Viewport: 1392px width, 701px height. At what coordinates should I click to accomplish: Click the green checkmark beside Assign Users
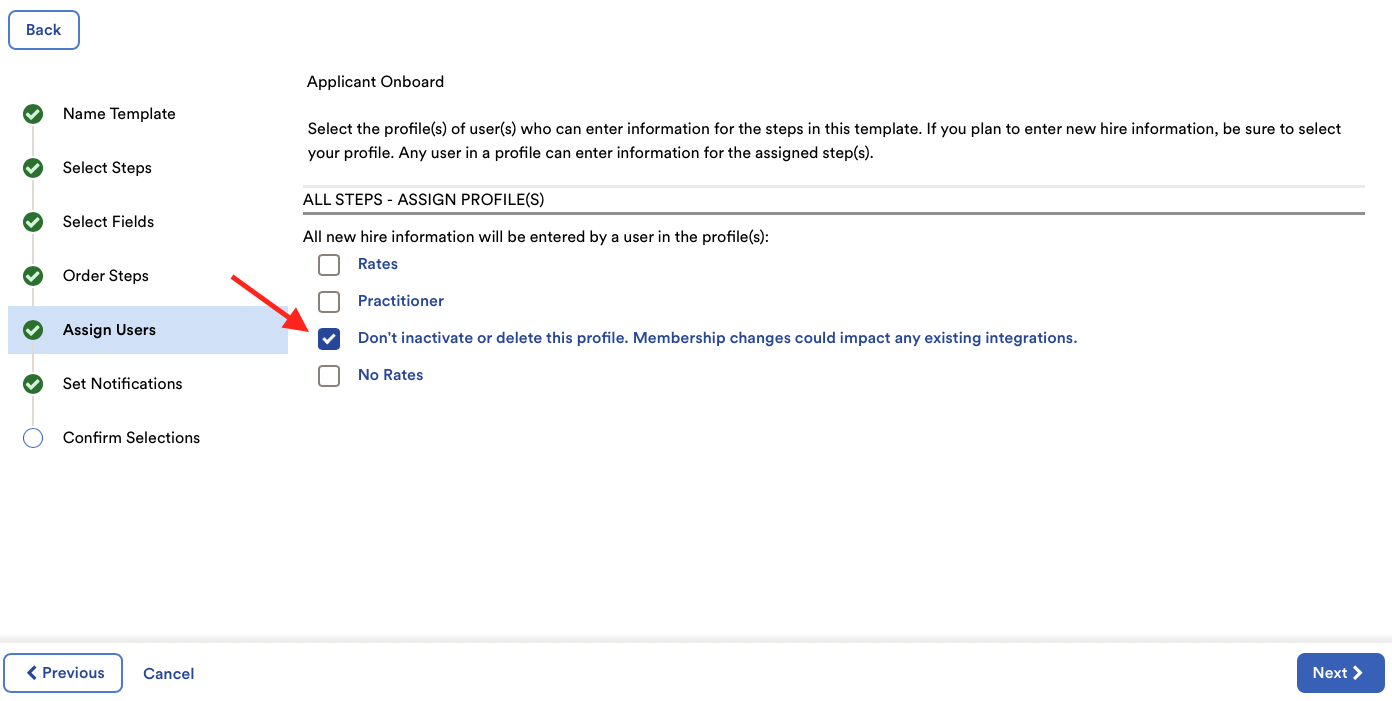33,330
